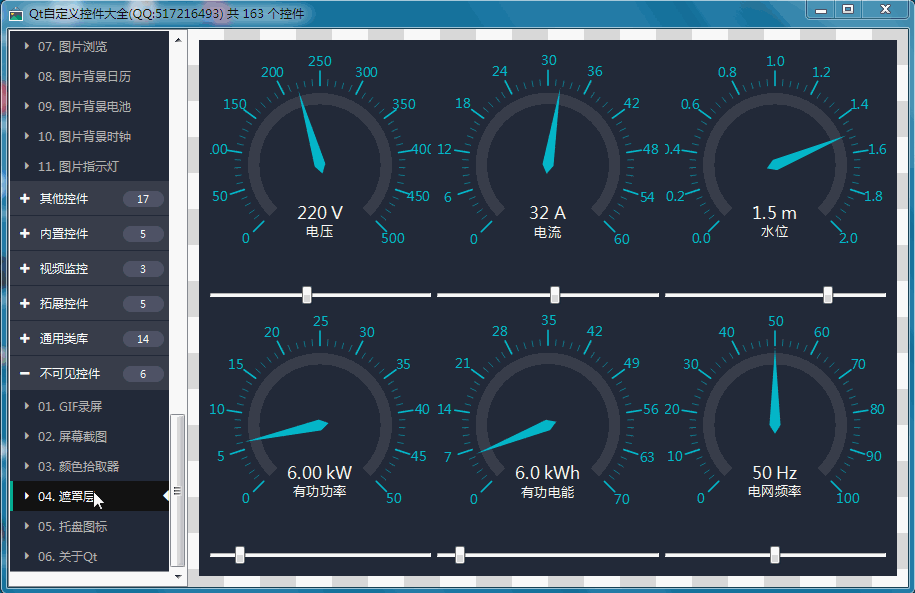
Task: Select 01. GIF录屏 item
Action: coord(70,407)
